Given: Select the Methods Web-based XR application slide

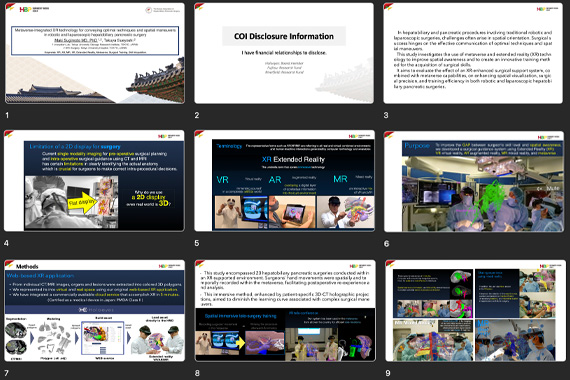Looking at the screenshot, I should tap(95, 311).
